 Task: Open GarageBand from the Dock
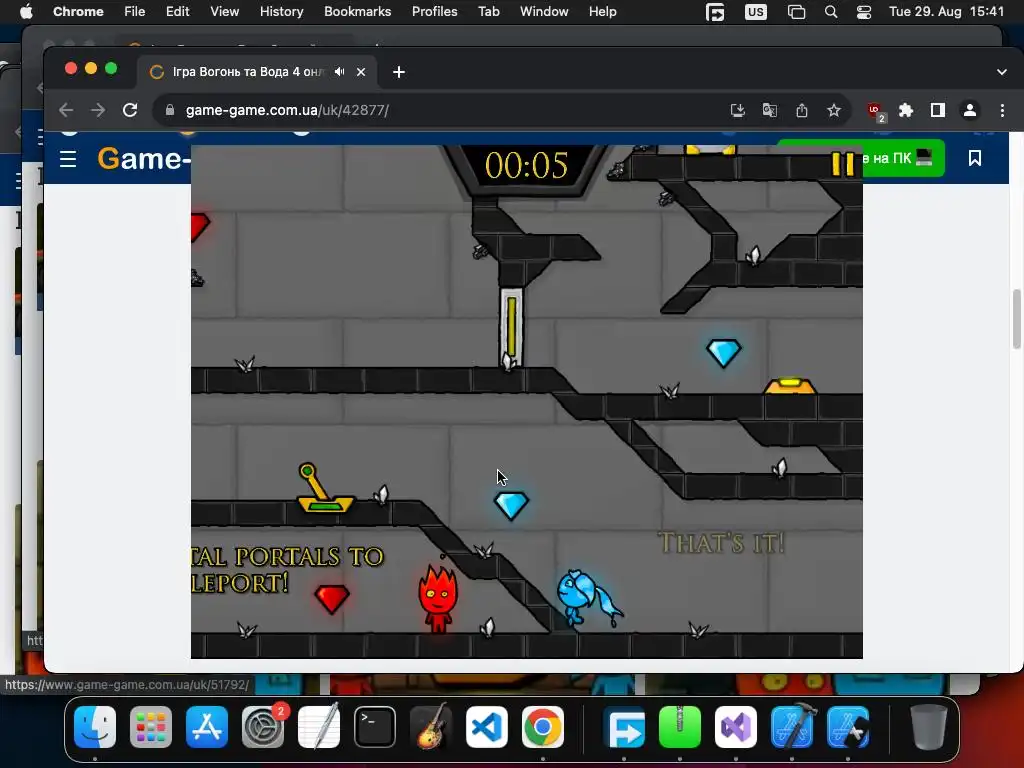[x=431, y=727]
